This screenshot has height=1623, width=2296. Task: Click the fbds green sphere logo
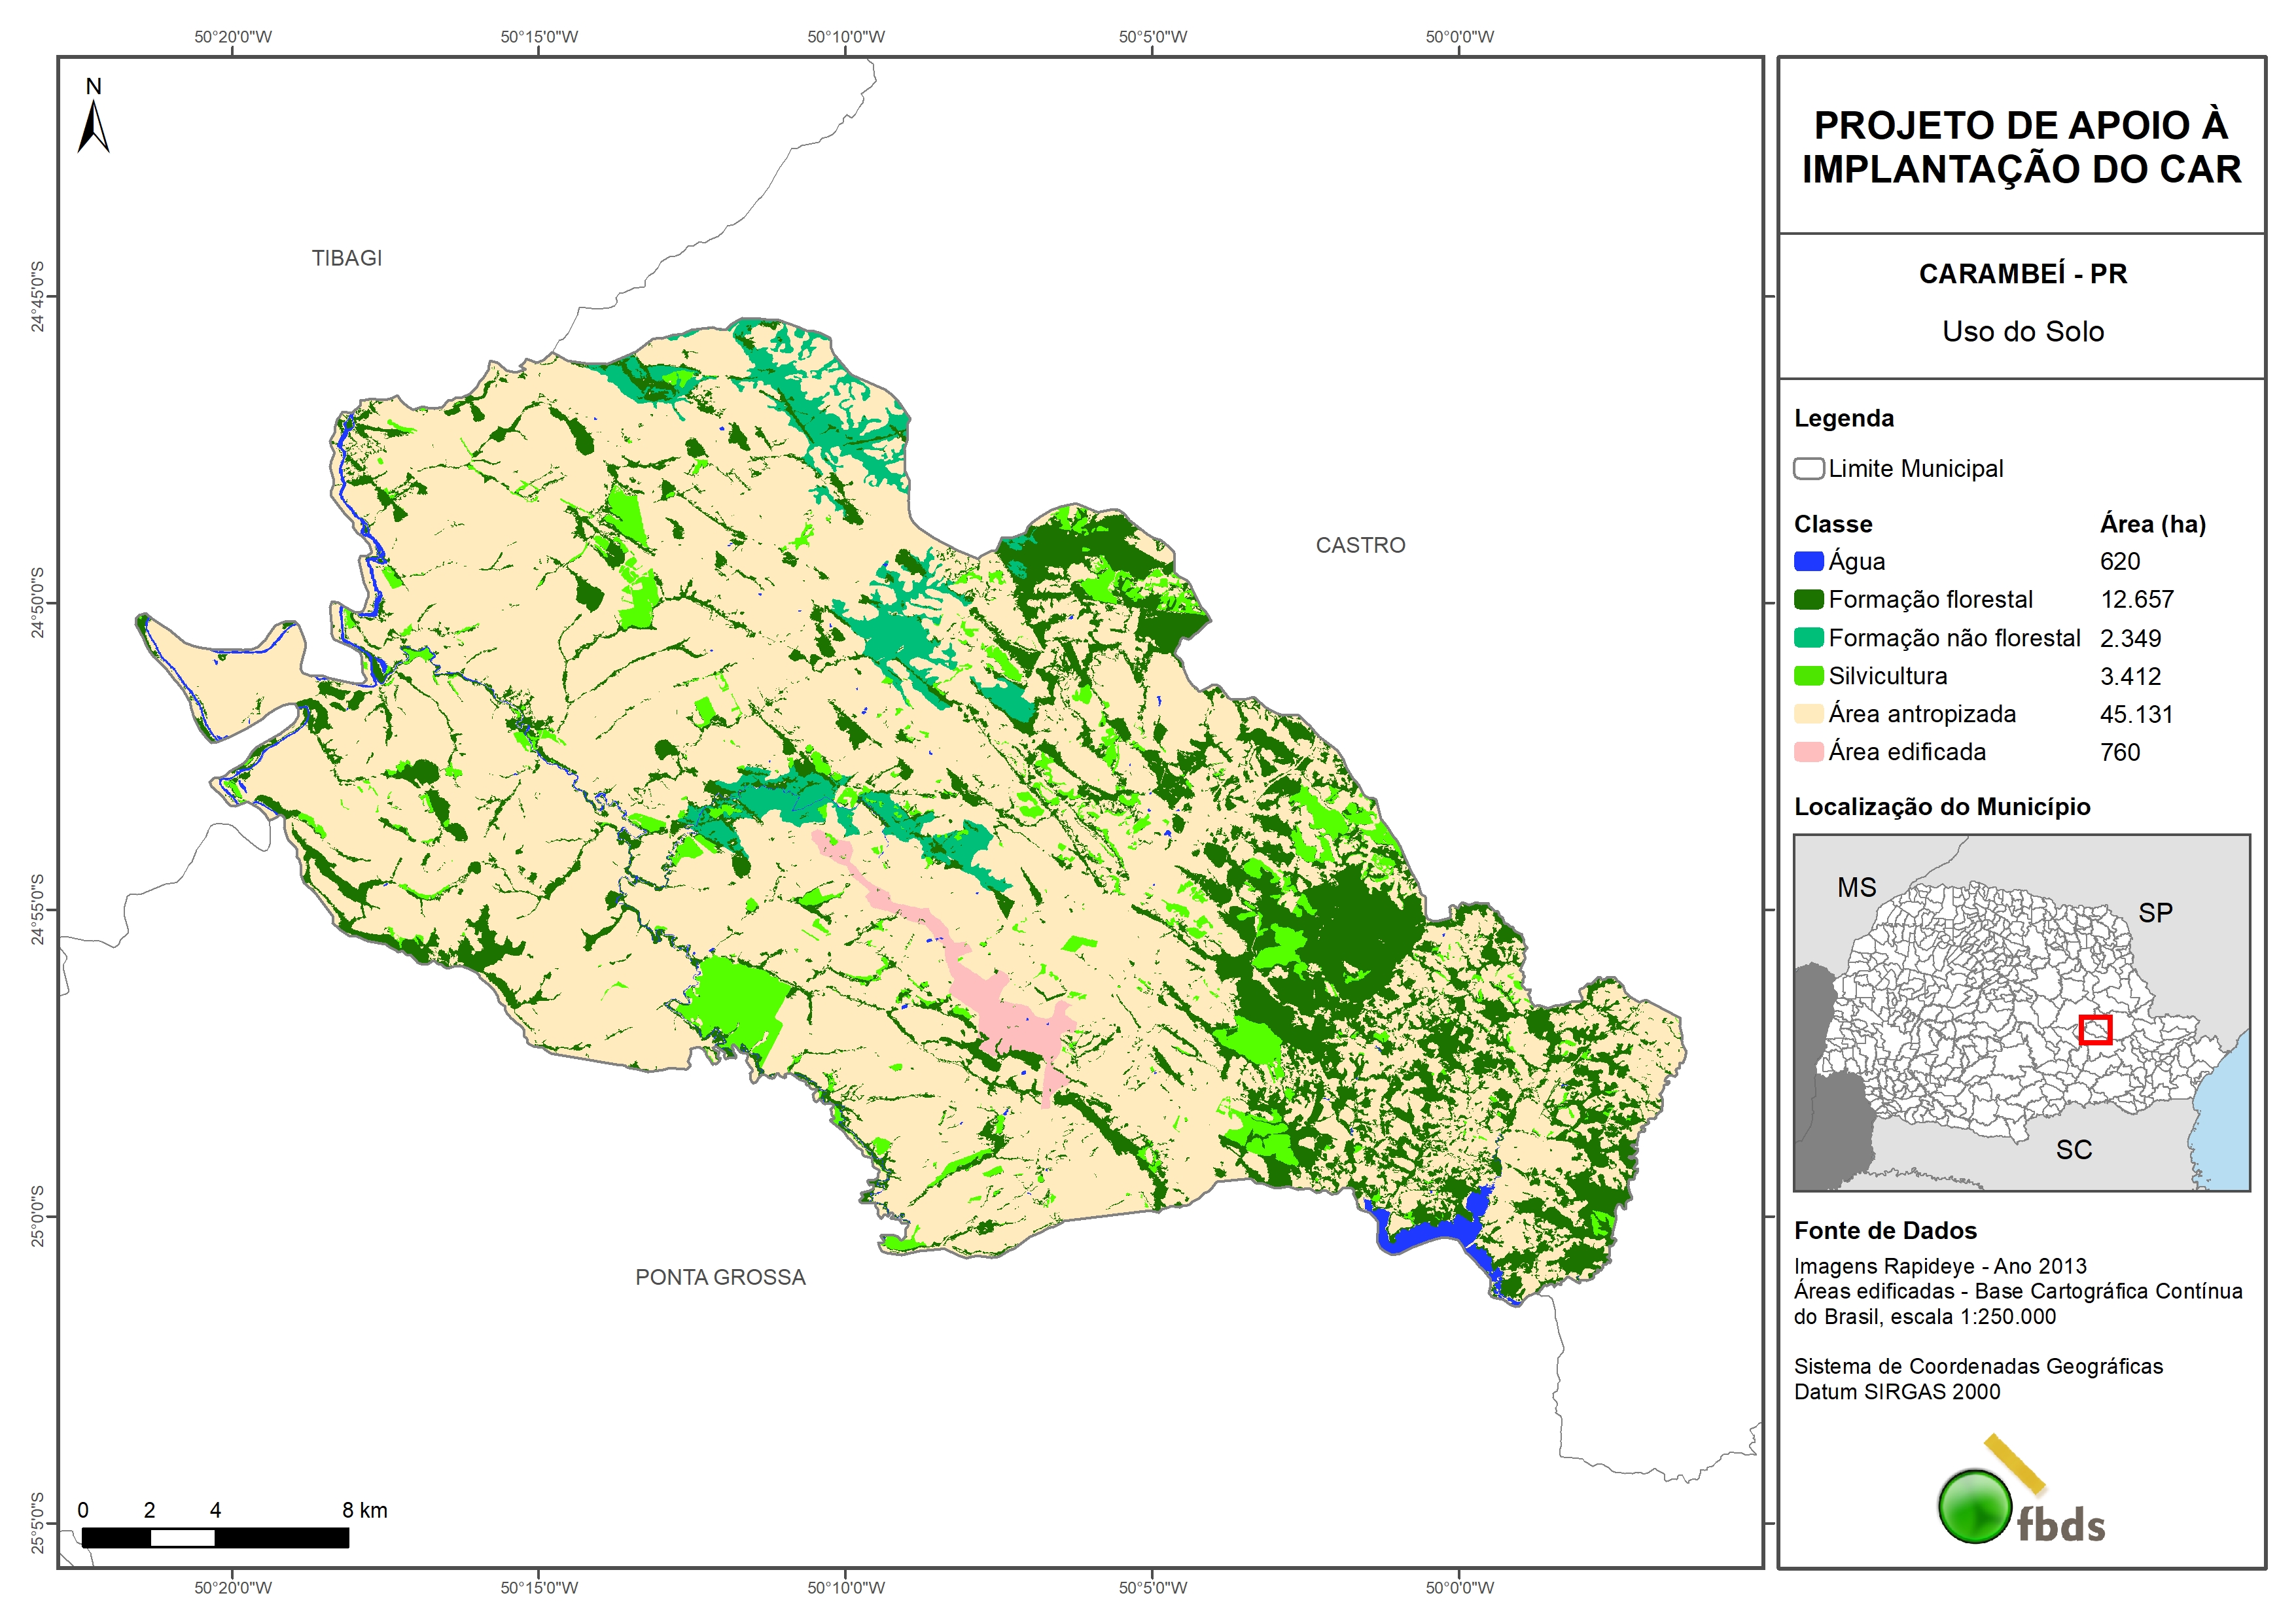[x=1975, y=1506]
